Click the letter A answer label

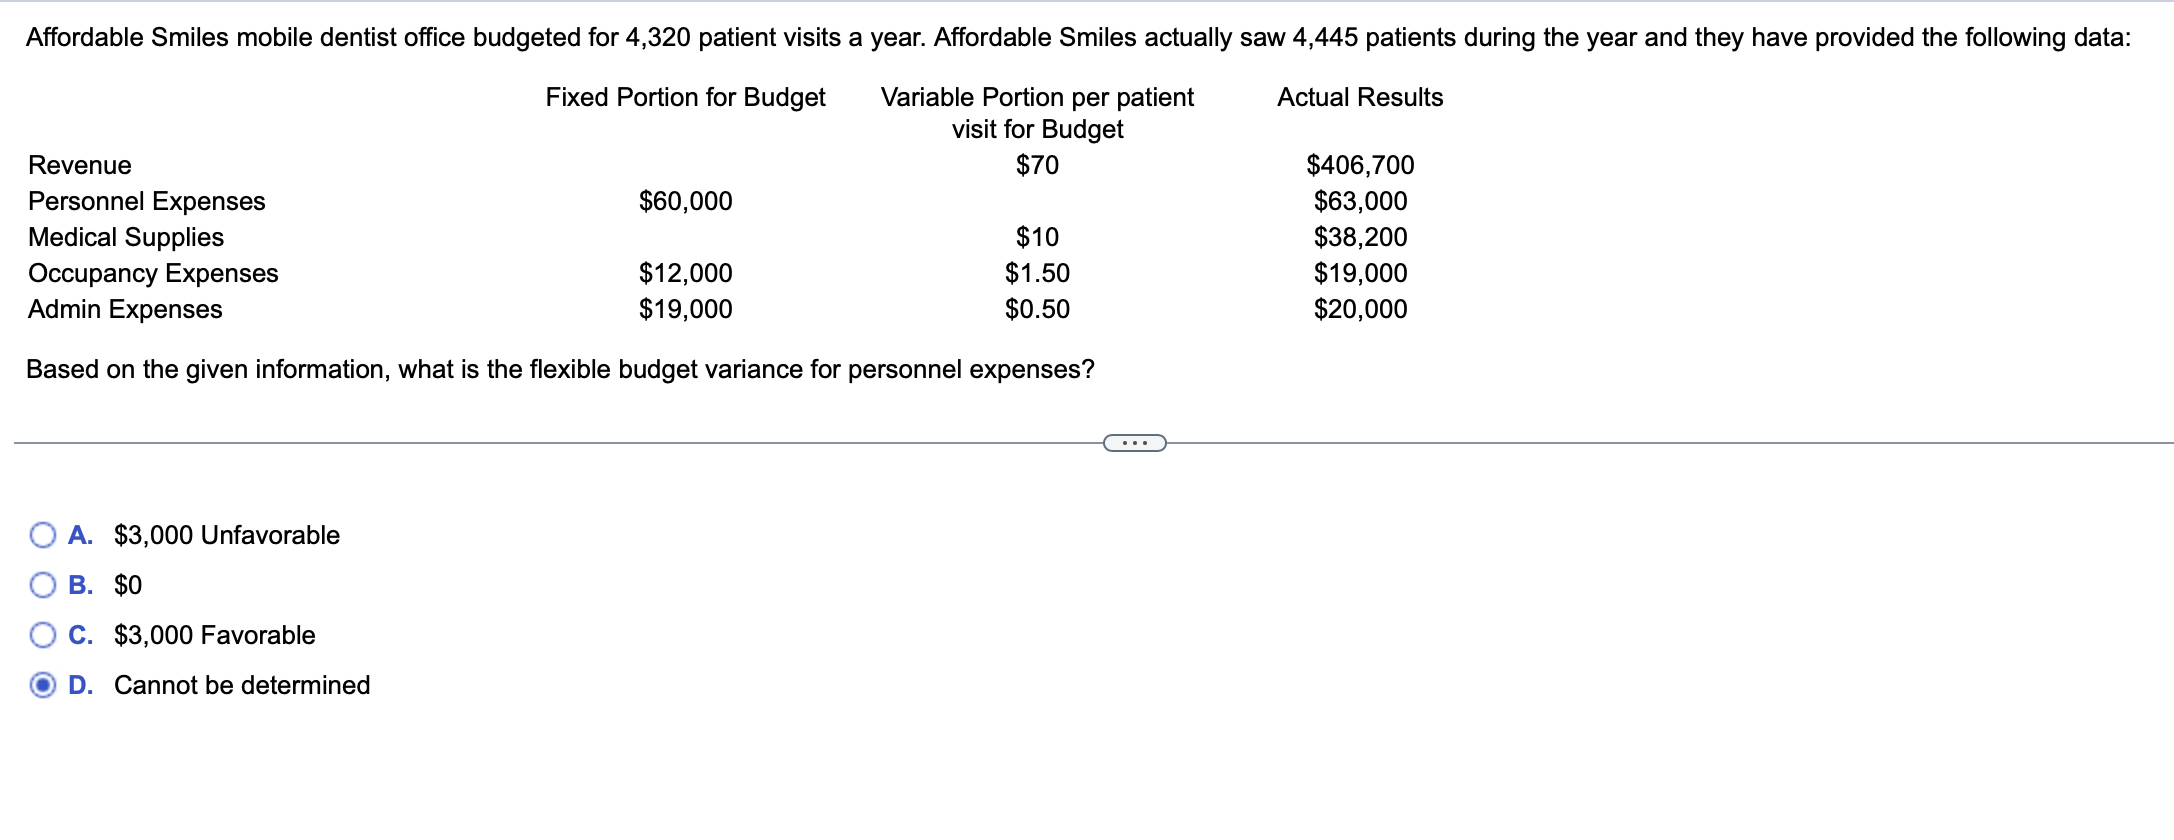click(x=81, y=535)
